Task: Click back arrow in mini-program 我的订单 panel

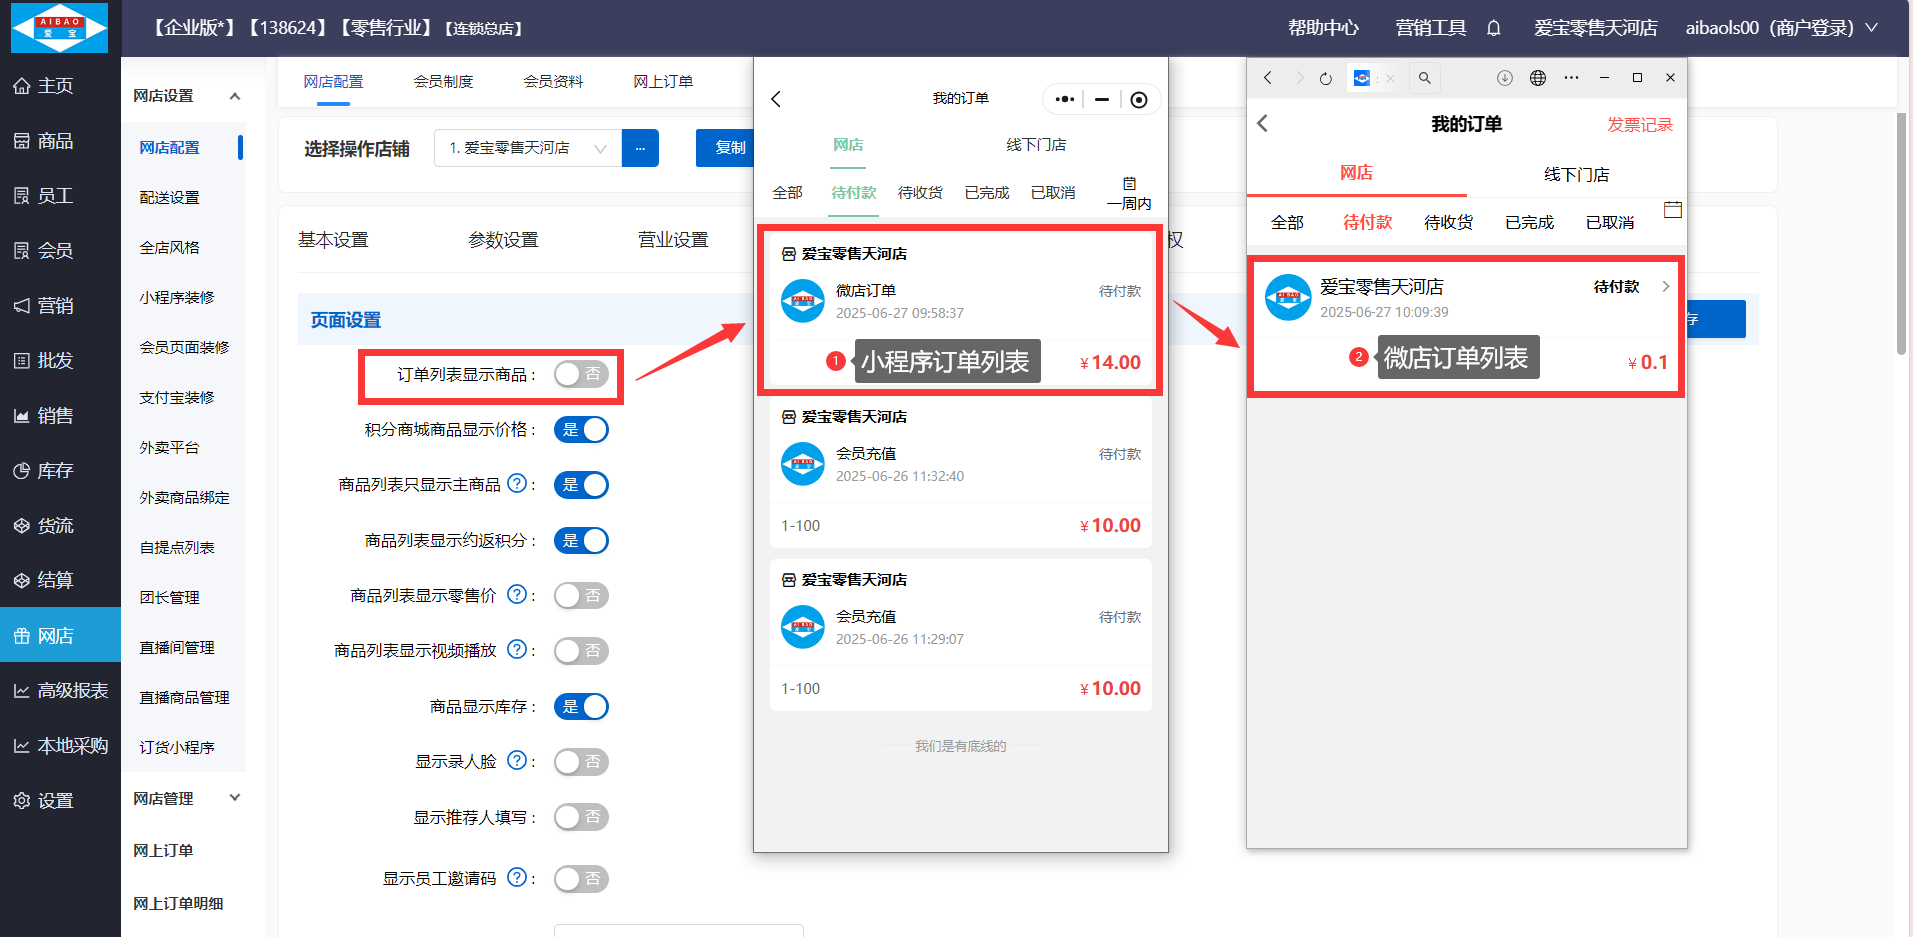Action: coord(776,99)
